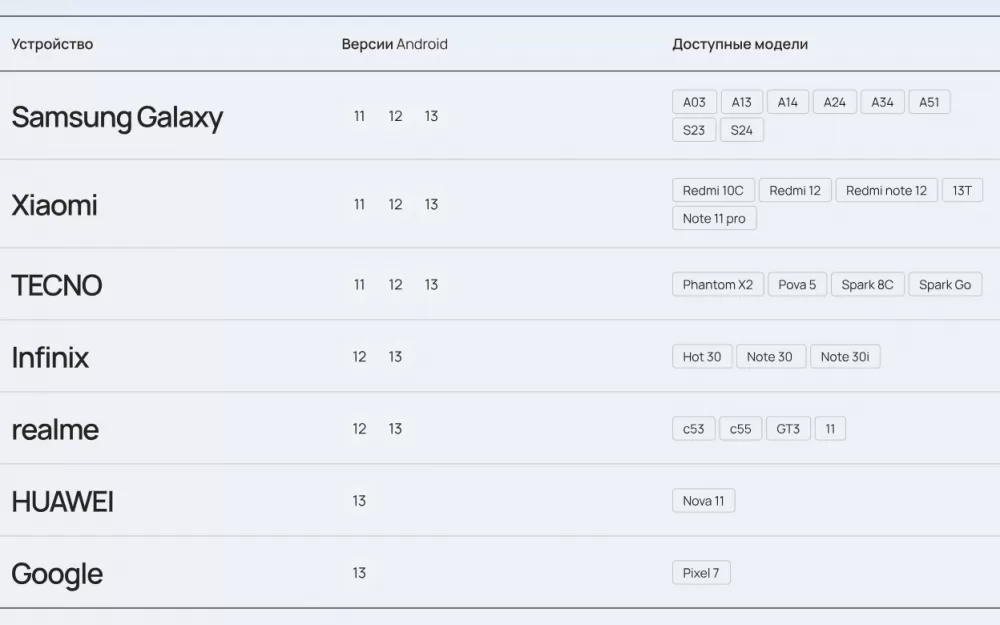Select the realme c53 chip
1000x625 pixels.
(x=694, y=429)
